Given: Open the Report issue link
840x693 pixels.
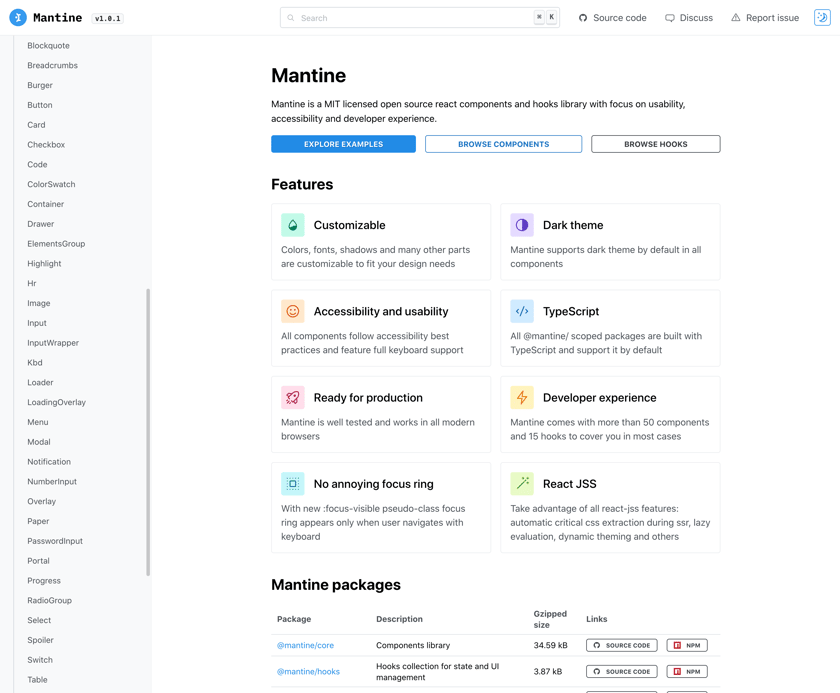Looking at the screenshot, I should click(765, 18).
